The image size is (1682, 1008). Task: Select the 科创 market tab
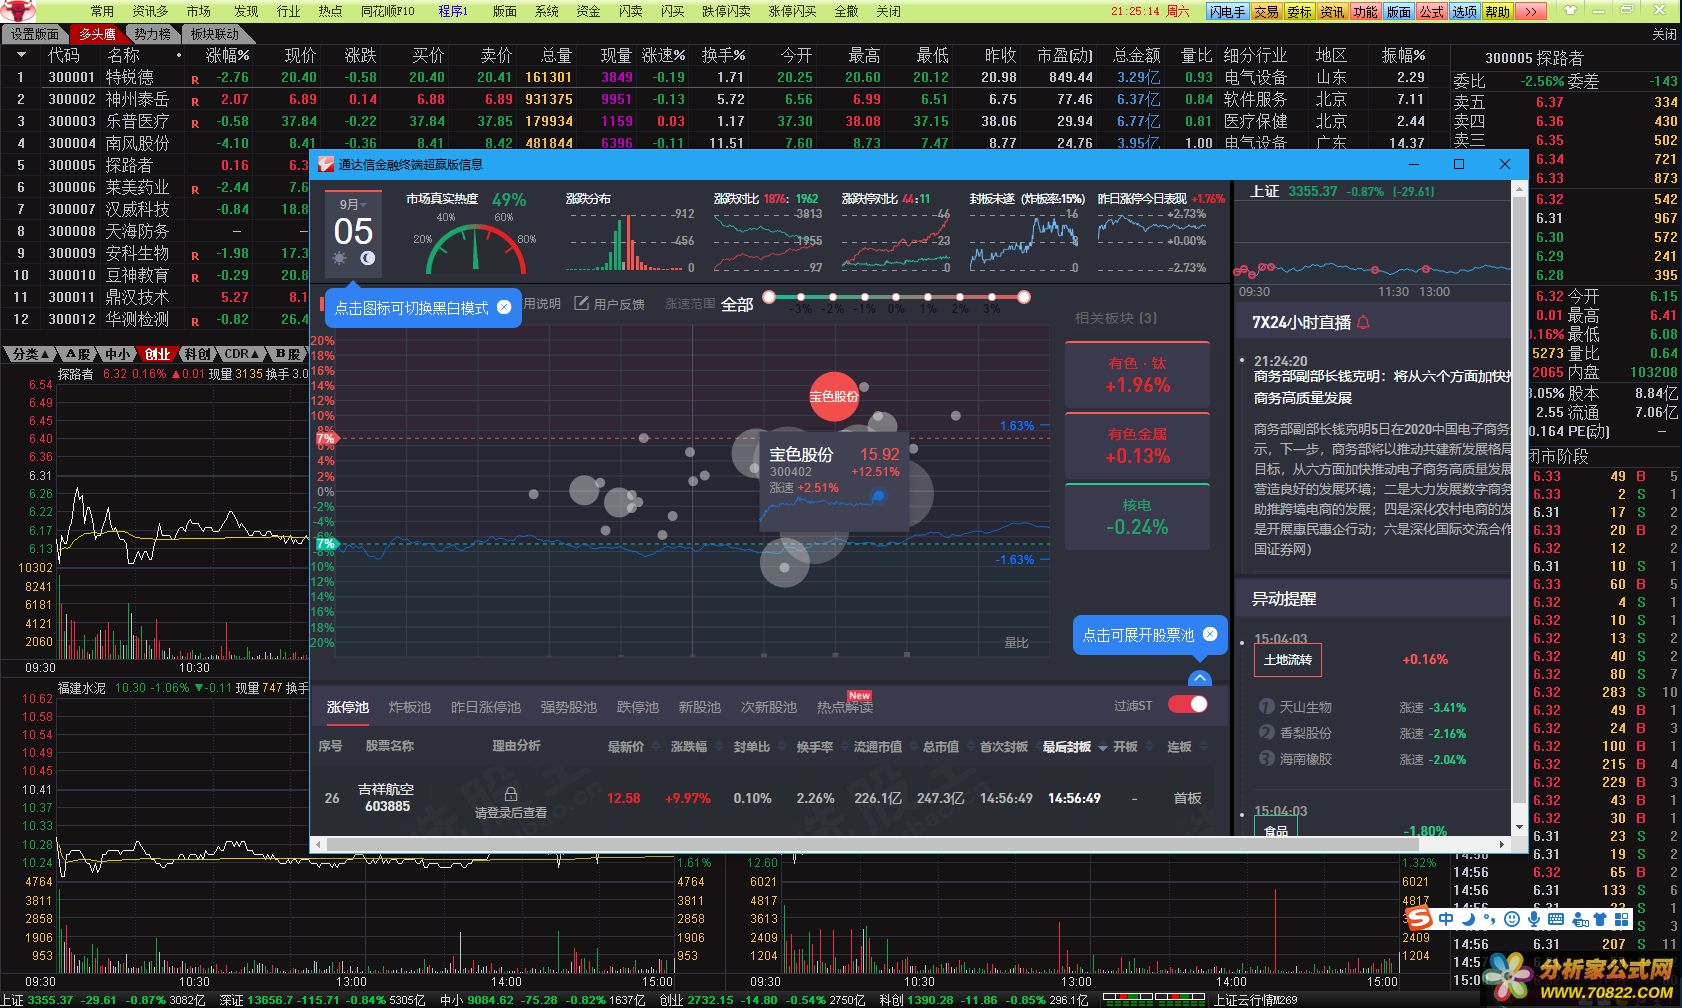(x=198, y=354)
